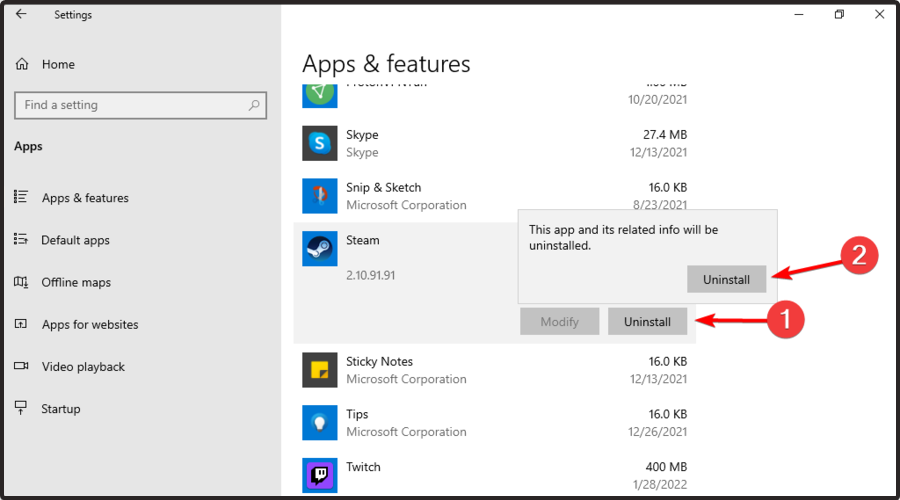Image resolution: width=900 pixels, height=500 pixels.
Task: Open Default apps section
Action: [x=75, y=240]
